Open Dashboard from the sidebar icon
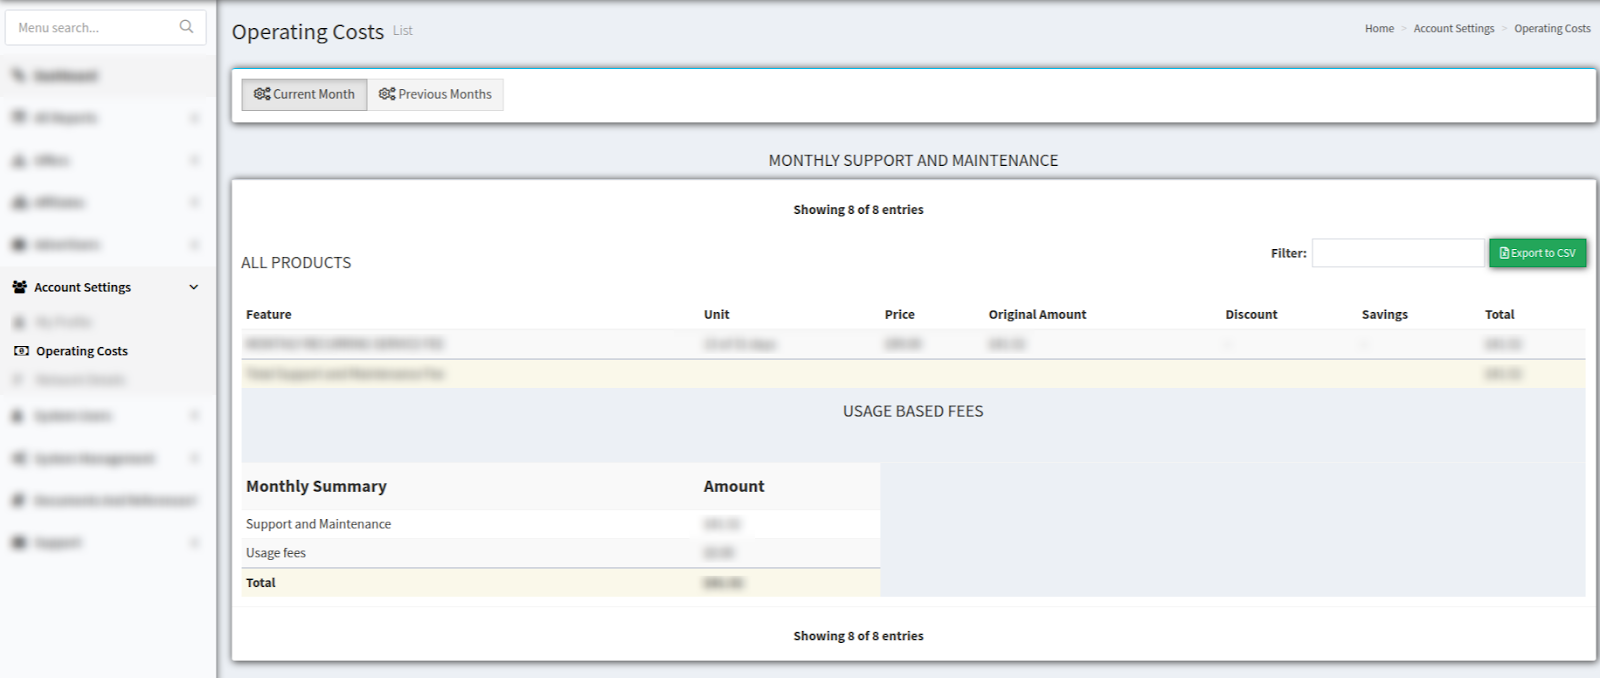Viewport: 1600px width, 678px height. 19,76
